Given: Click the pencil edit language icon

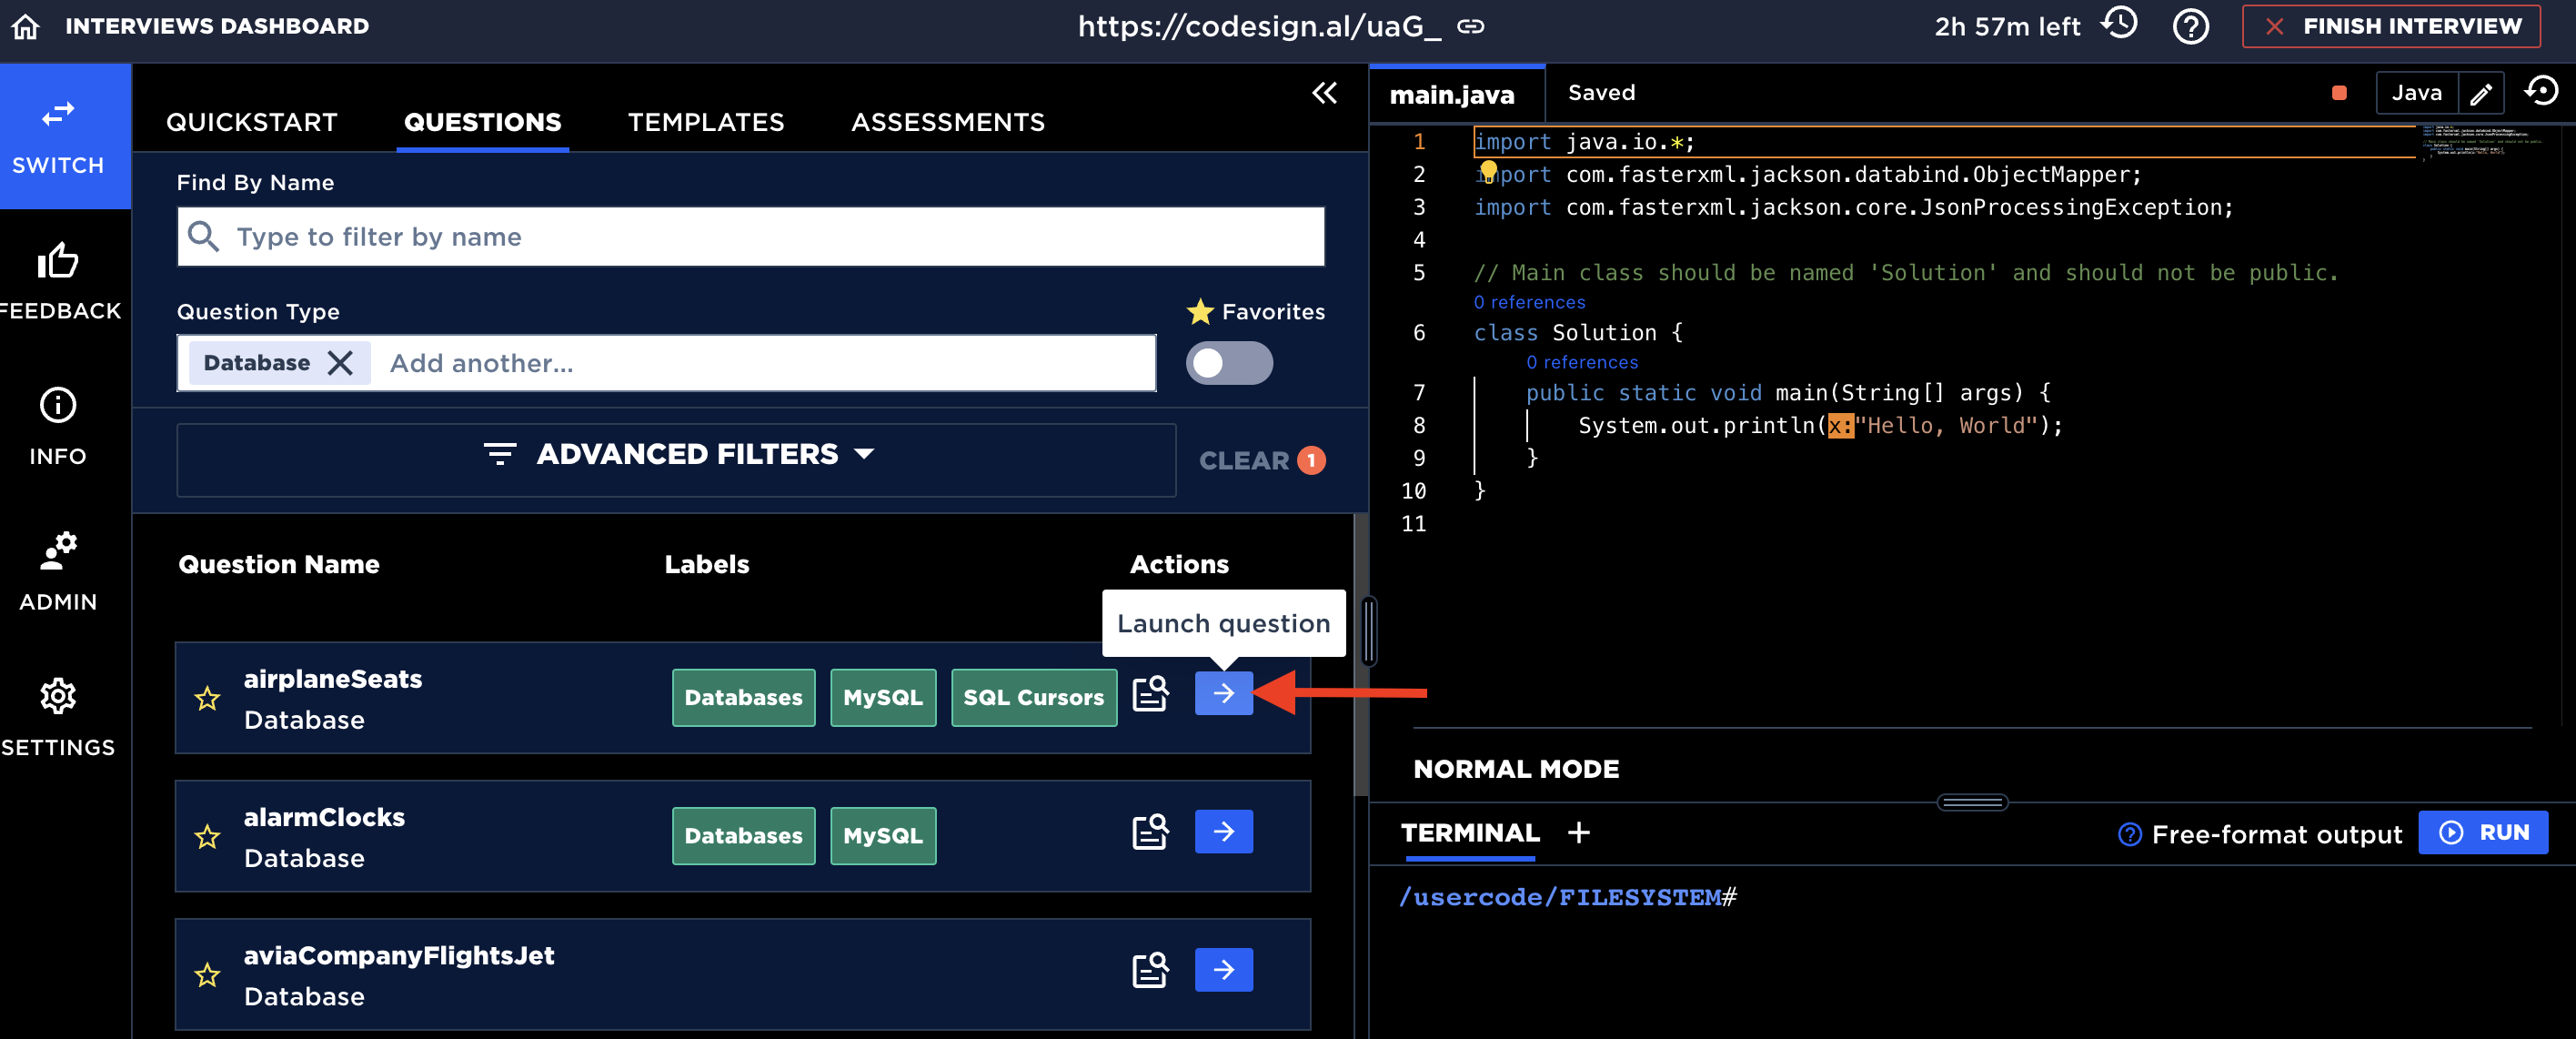Looking at the screenshot, I should [2480, 94].
